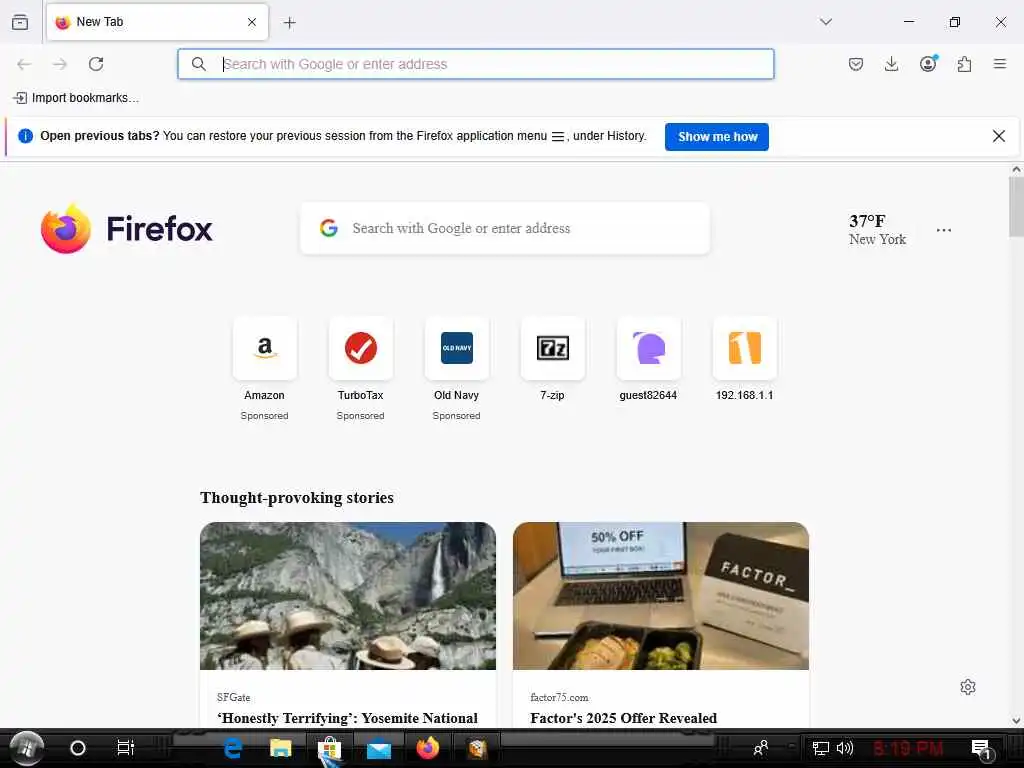
Task: Open the Firefox application hamburger menu
Action: (x=1000, y=64)
